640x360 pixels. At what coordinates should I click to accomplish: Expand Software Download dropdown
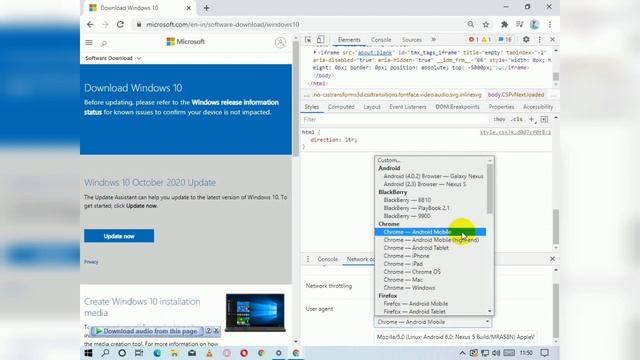pyautogui.click(x=113, y=58)
